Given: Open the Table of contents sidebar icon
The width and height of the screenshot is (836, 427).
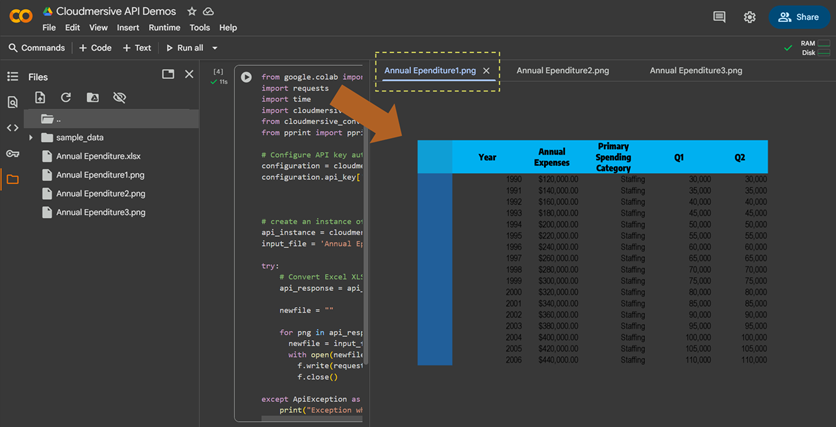Looking at the screenshot, I should 12,76.
